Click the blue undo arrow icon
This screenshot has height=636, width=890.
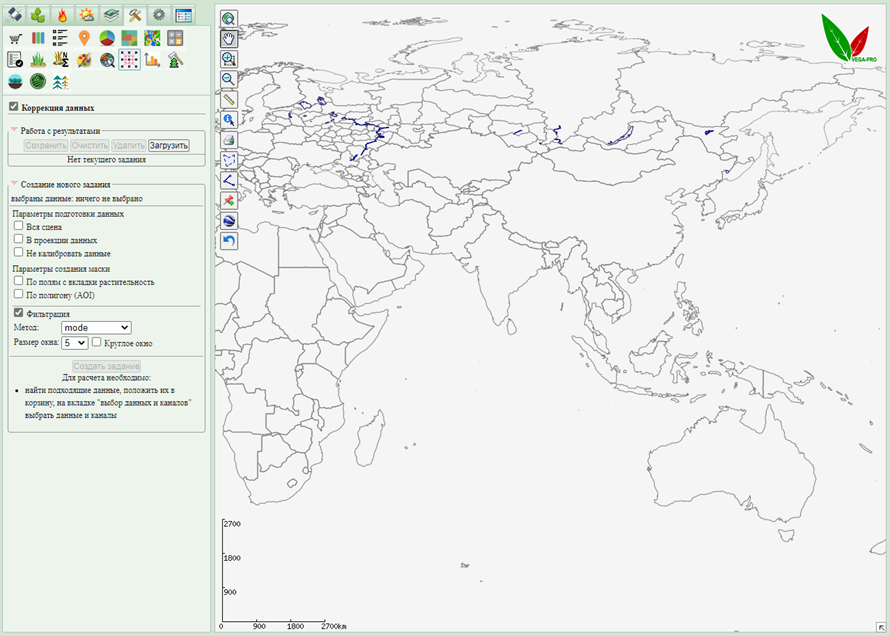click(229, 241)
